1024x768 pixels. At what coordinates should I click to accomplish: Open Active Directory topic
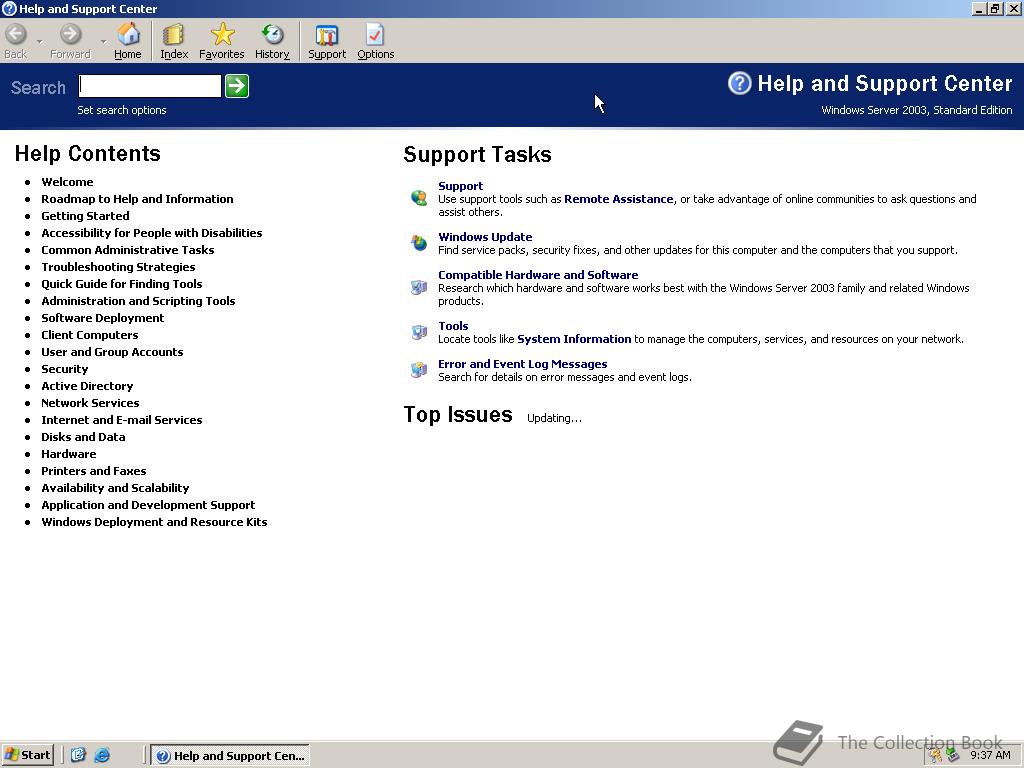[87, 385]
